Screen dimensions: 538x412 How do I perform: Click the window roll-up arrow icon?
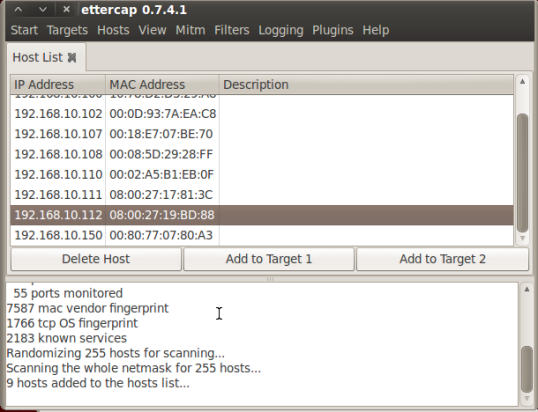pos(19,10)
